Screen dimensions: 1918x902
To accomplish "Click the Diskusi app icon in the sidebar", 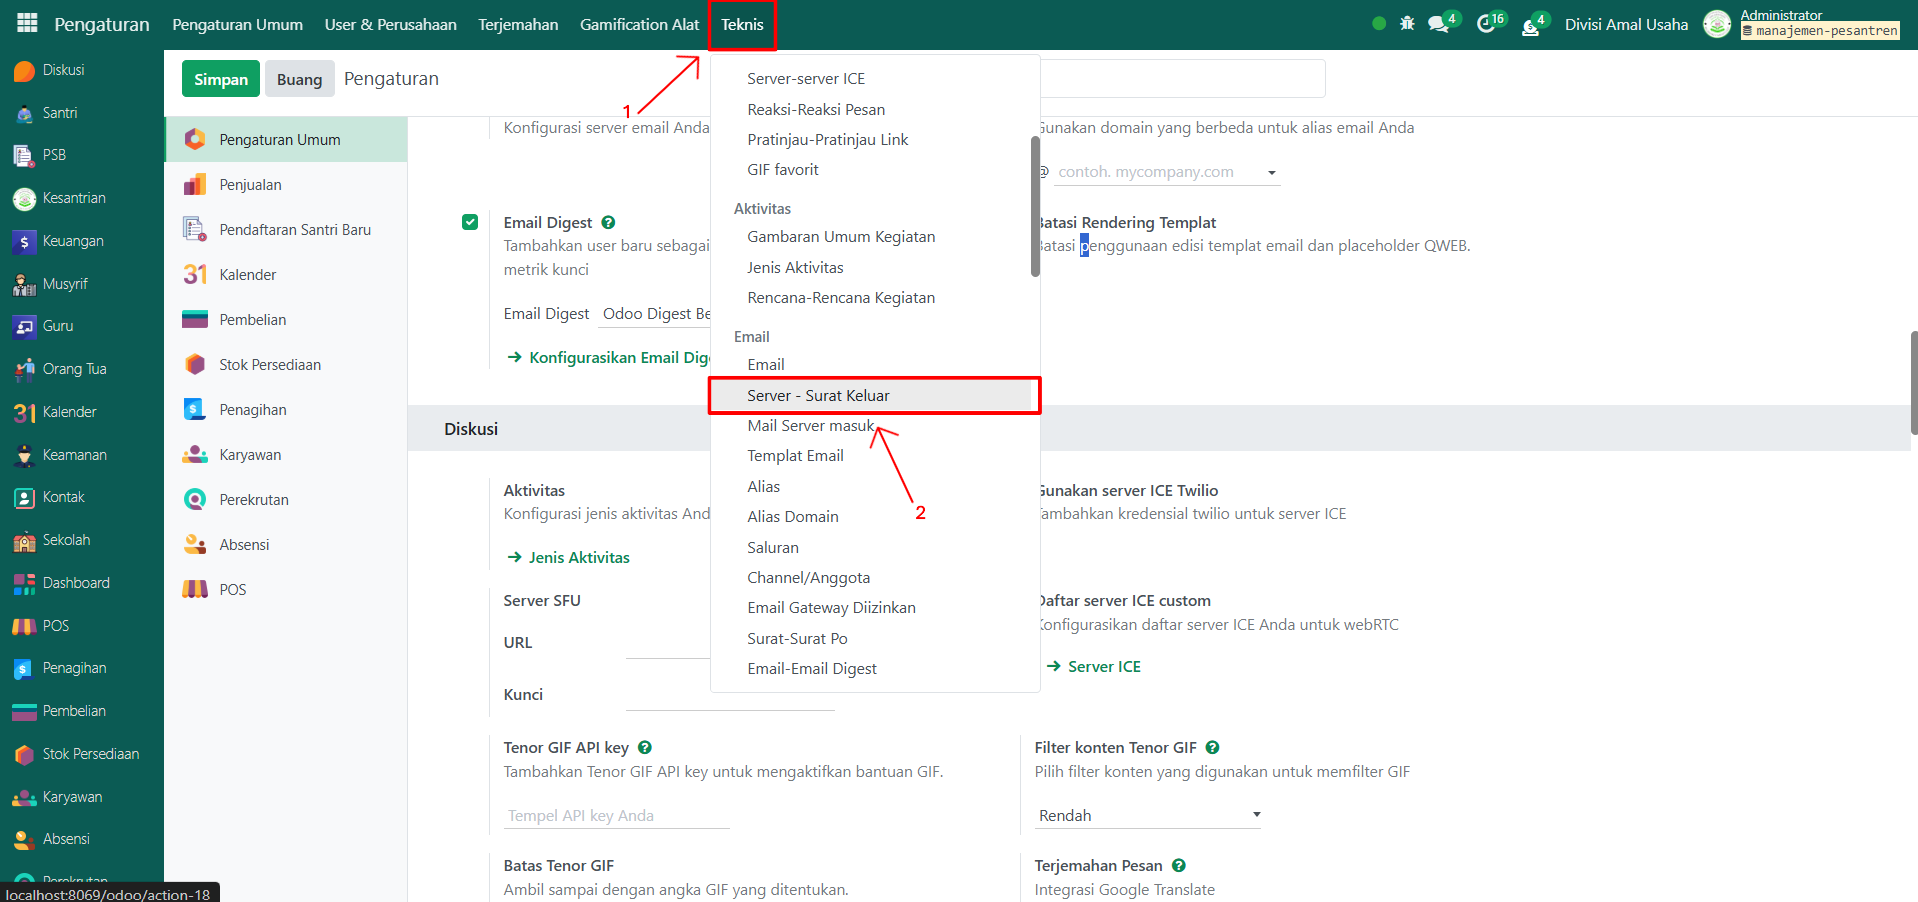I will (24, 71).
